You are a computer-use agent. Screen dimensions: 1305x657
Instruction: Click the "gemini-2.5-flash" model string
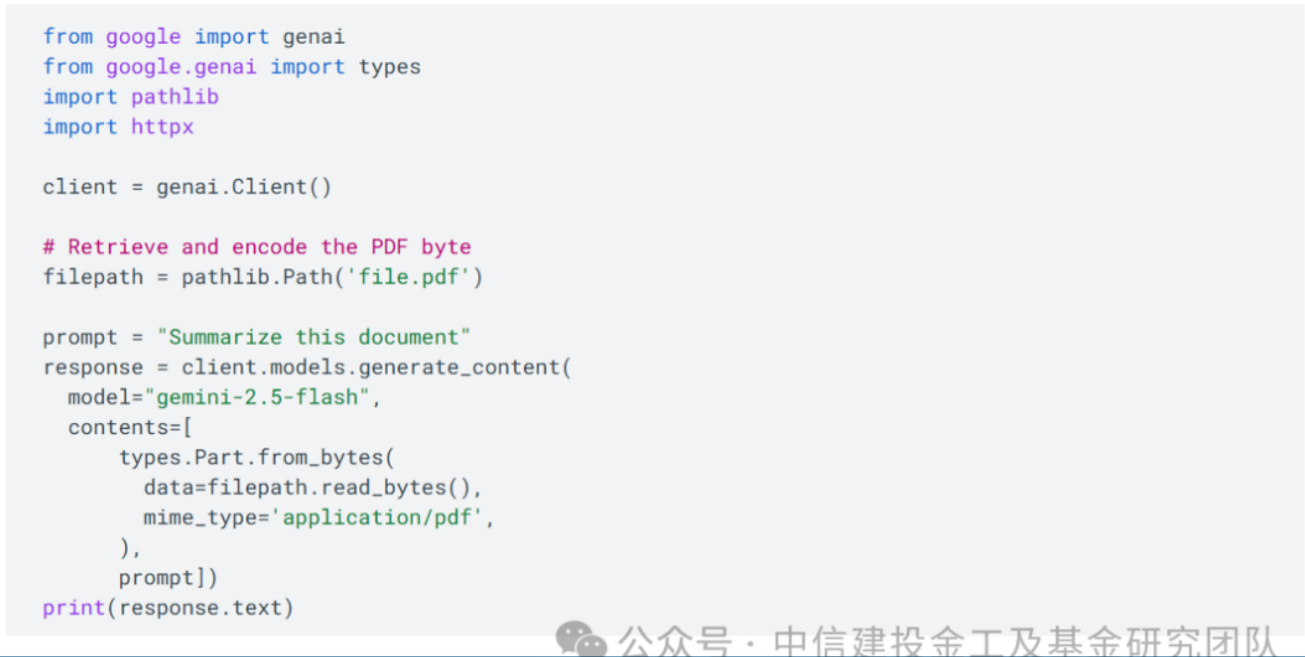coord(263,397)
